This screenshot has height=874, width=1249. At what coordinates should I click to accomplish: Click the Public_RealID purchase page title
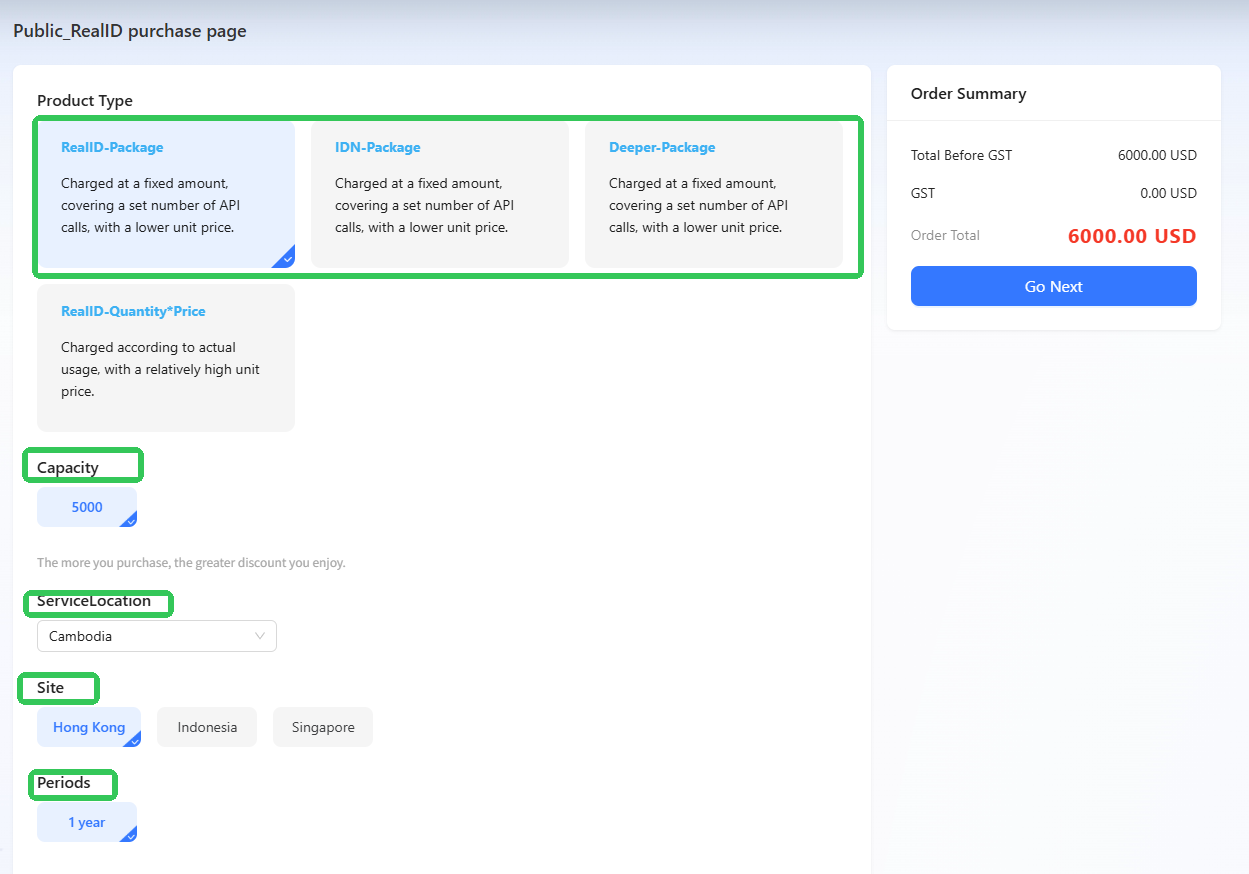[130, 31]
